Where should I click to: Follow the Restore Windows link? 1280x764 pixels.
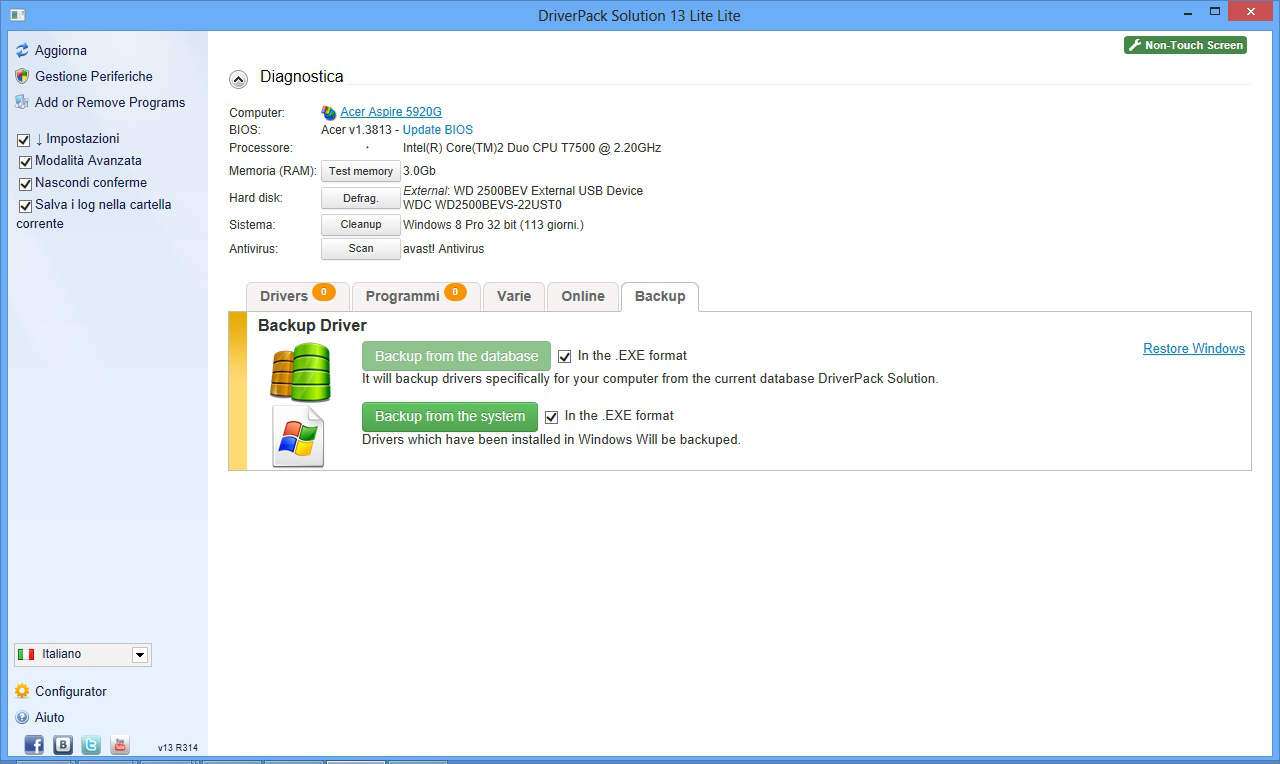(1193, 348)
